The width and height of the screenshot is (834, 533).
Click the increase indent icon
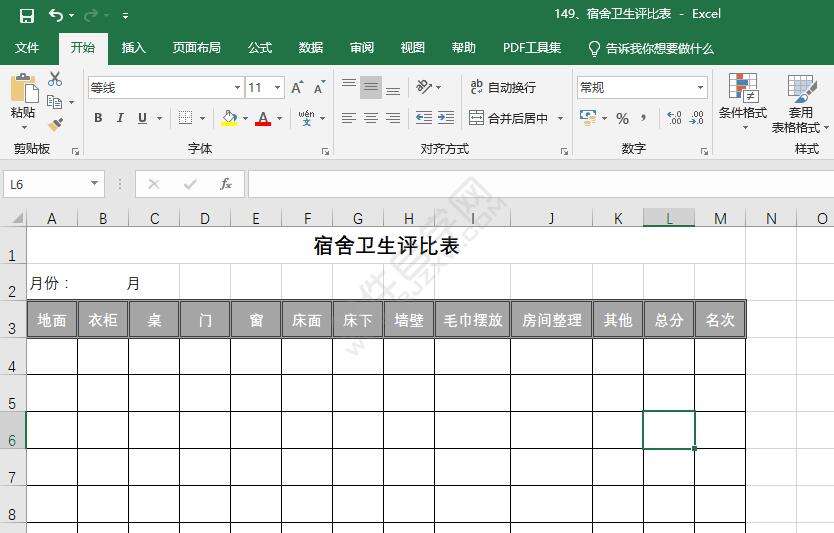tap(446, 118)
